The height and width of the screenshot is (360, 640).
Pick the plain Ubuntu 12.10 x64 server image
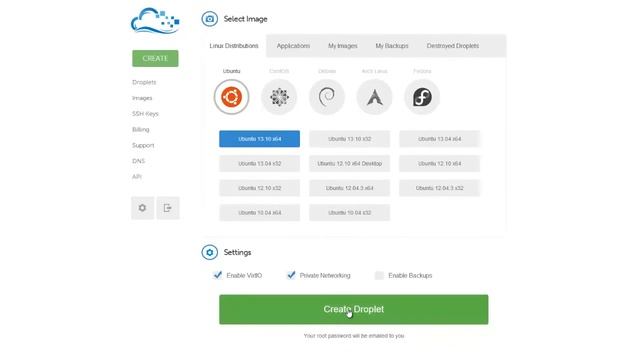[440, 163]
